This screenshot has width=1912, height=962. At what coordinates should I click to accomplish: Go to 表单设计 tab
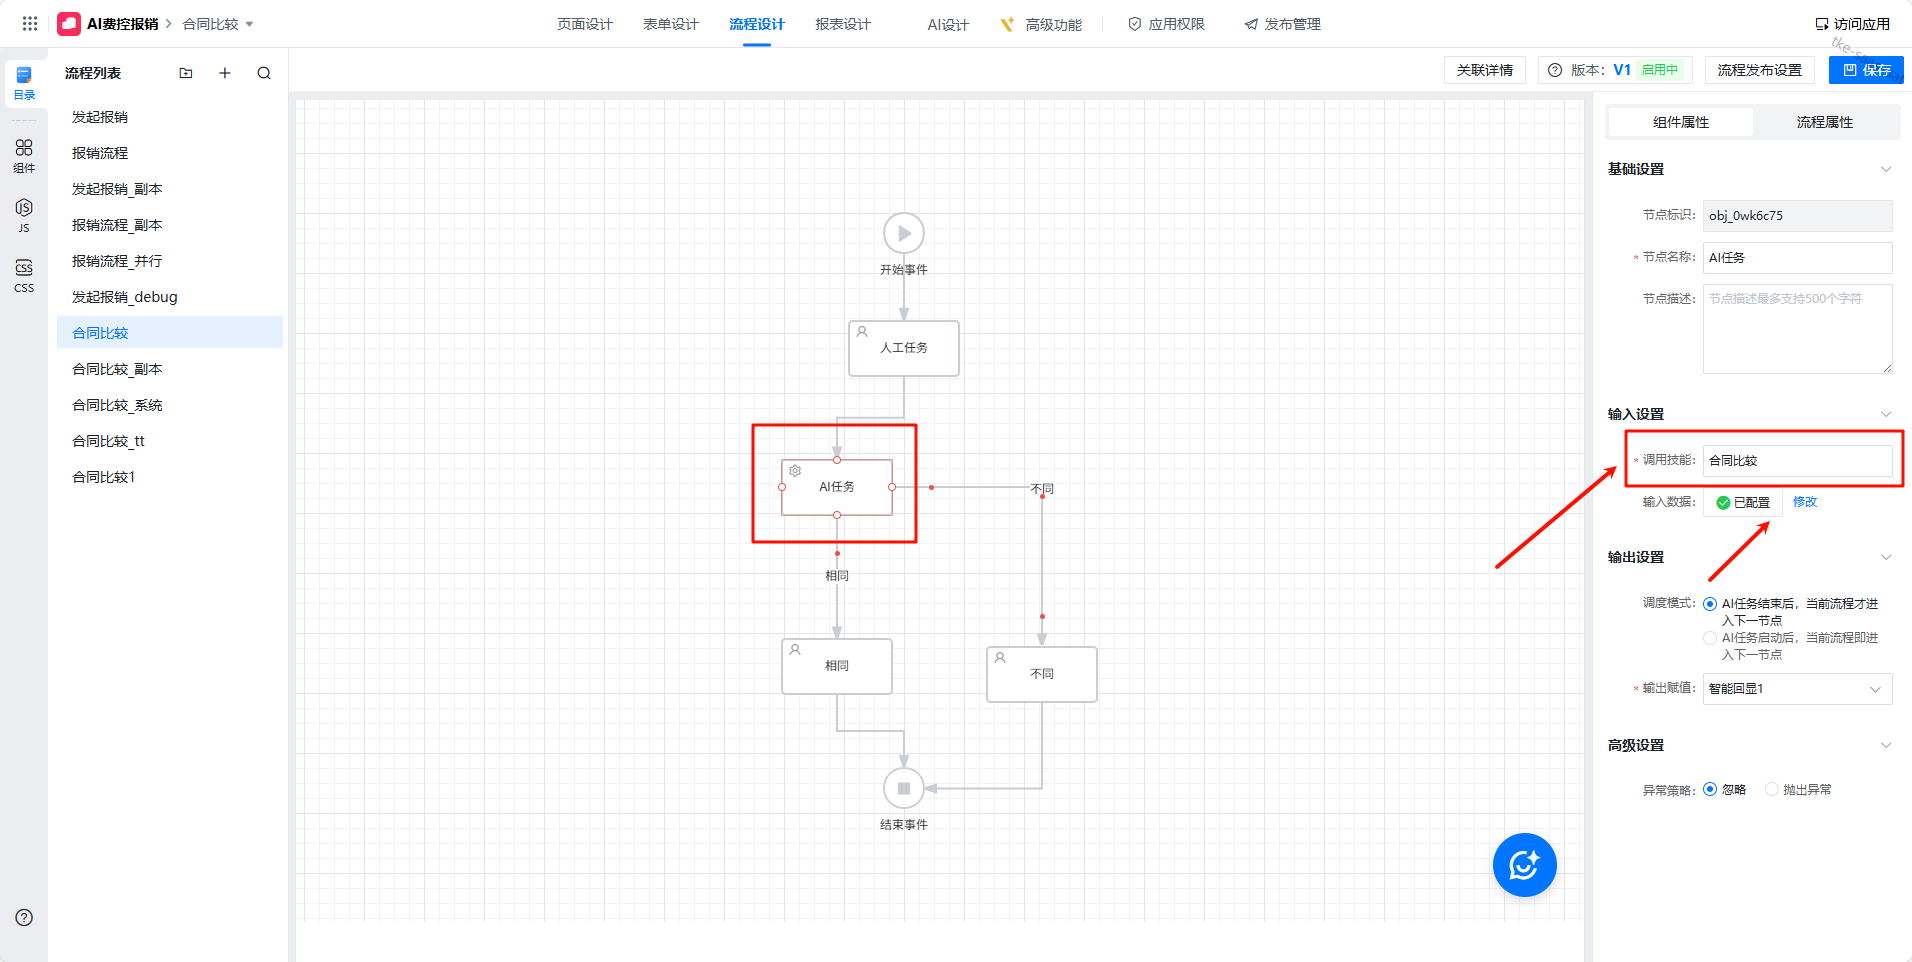[670, 24]
